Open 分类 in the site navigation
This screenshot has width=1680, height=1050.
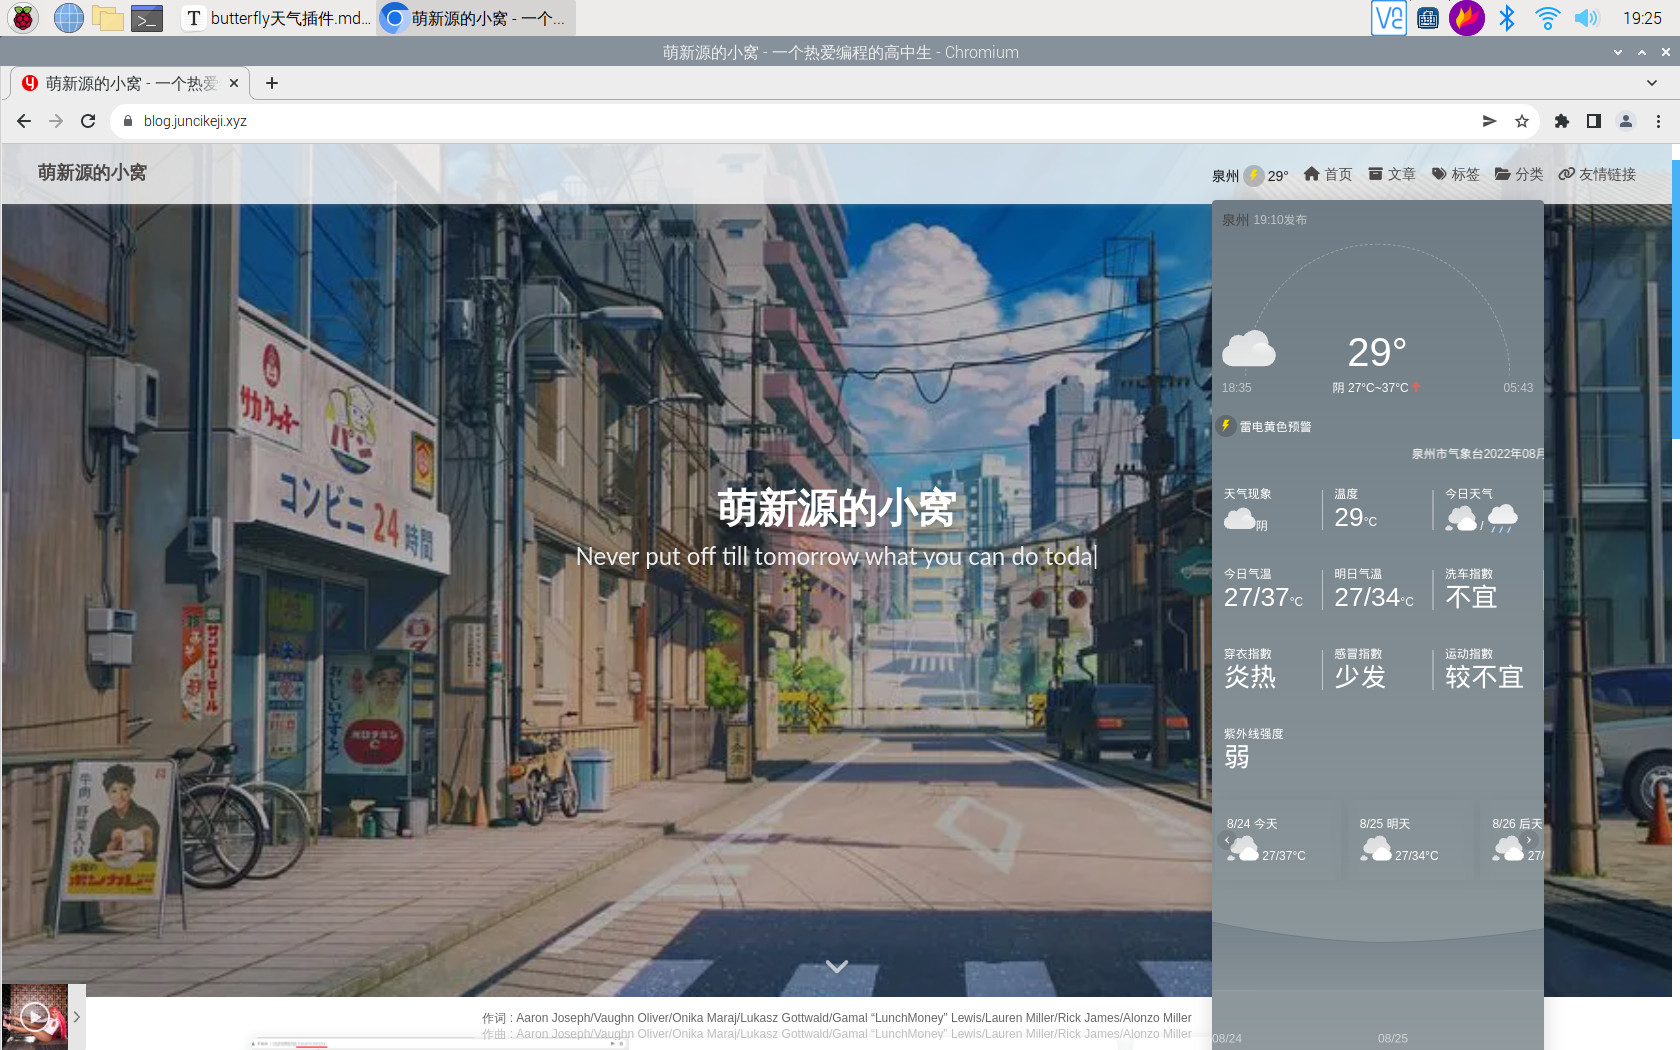coord(1519,174)
